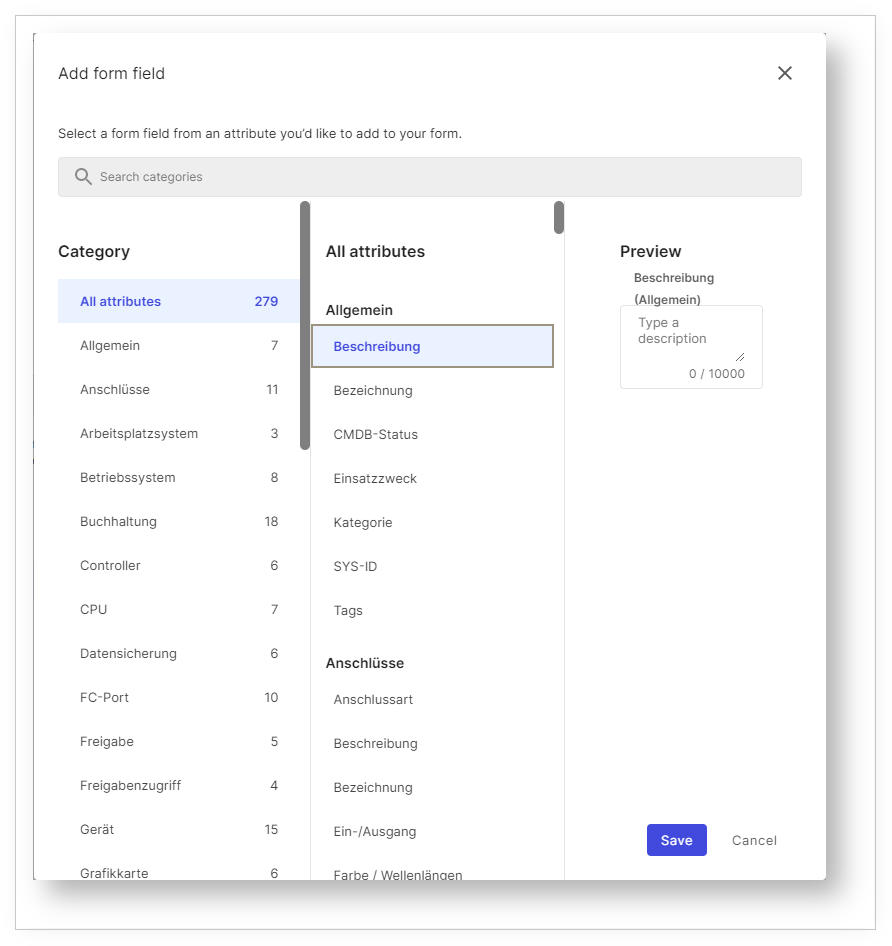Open the Allgemein category
Screen dimensions: 892x946
[178, 345]
